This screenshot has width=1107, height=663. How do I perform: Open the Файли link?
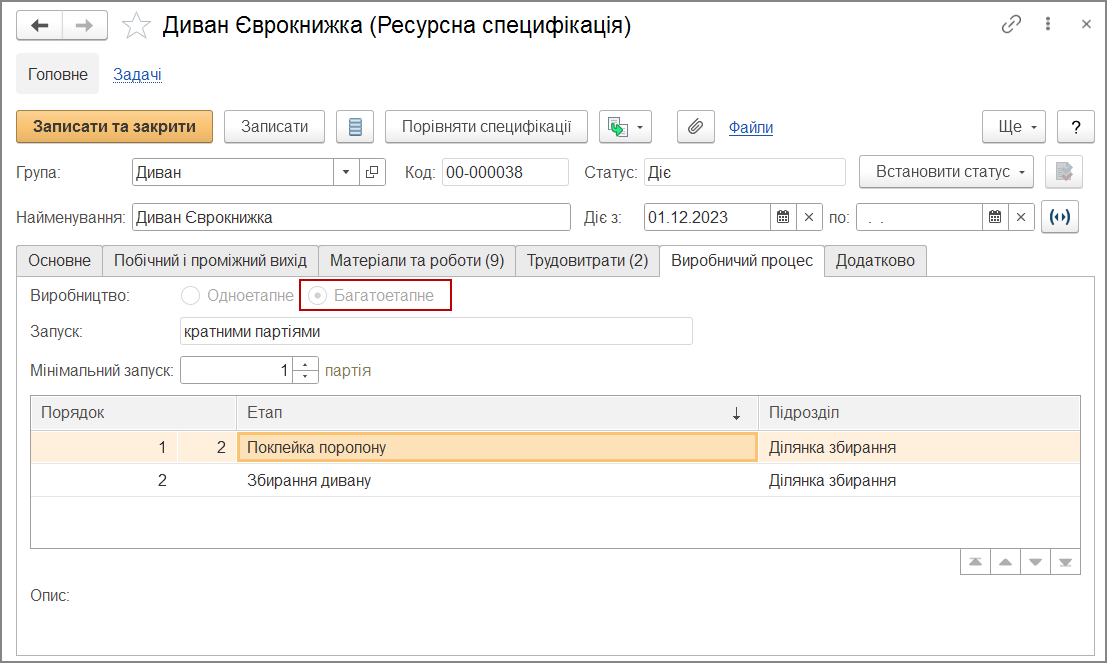750,127
